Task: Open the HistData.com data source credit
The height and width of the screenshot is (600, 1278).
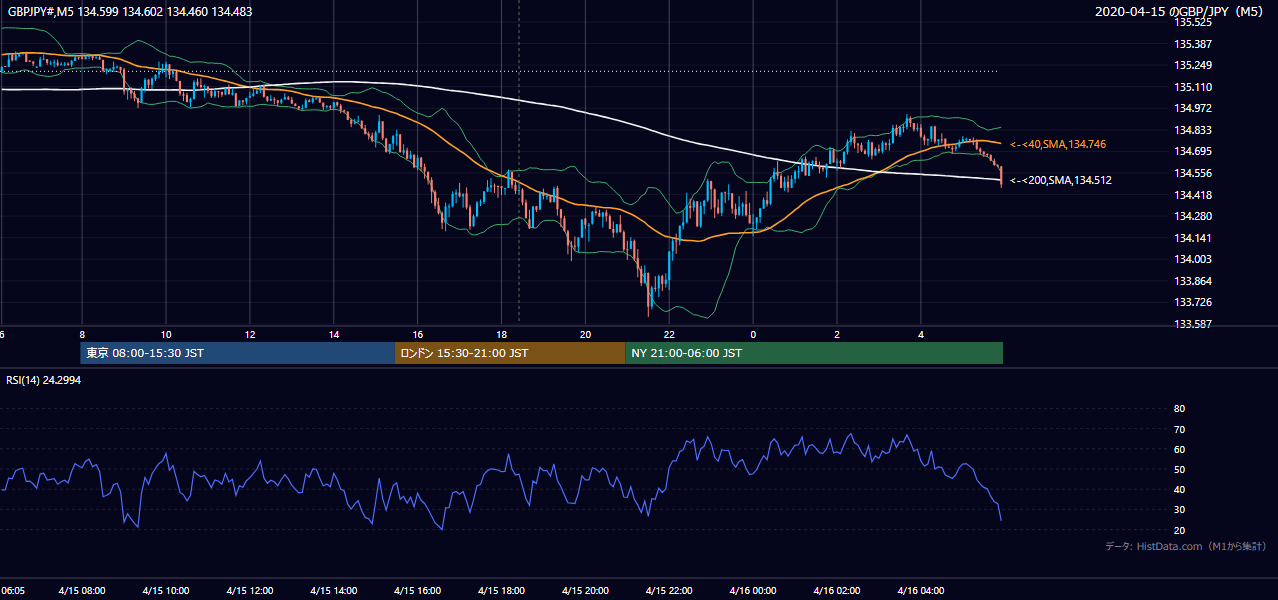Action: click(x=1186, y=546)
